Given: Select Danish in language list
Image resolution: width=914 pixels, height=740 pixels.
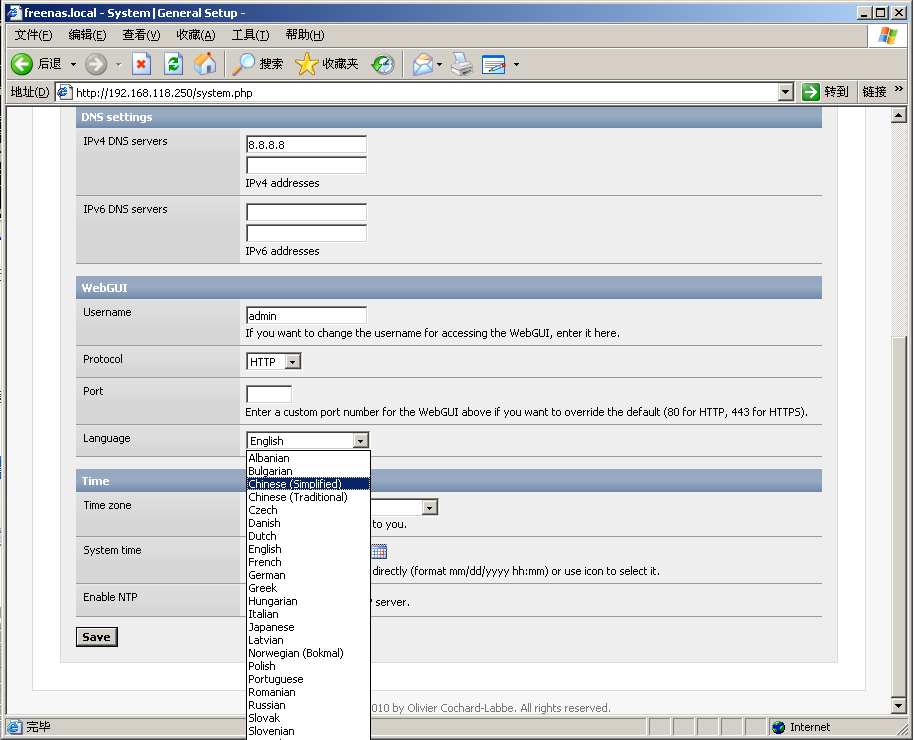Looking at the screenshot, I should point(308,523).
